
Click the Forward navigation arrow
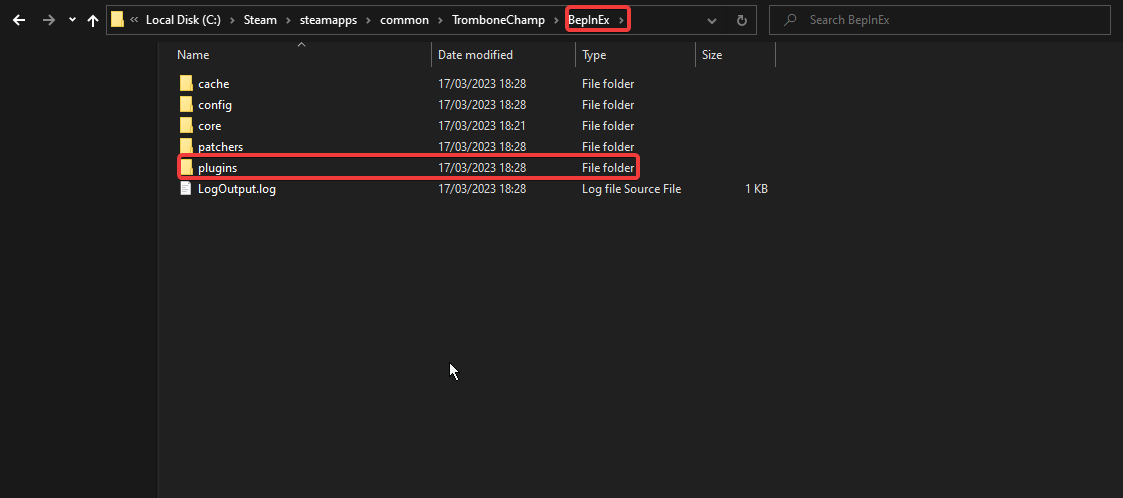(x=48, y=20)
